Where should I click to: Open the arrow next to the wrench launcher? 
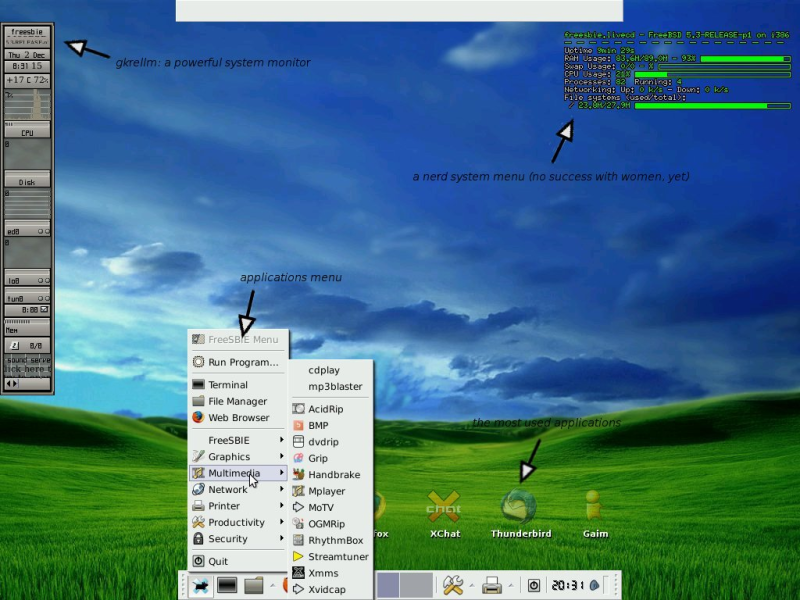pos(471,585)
